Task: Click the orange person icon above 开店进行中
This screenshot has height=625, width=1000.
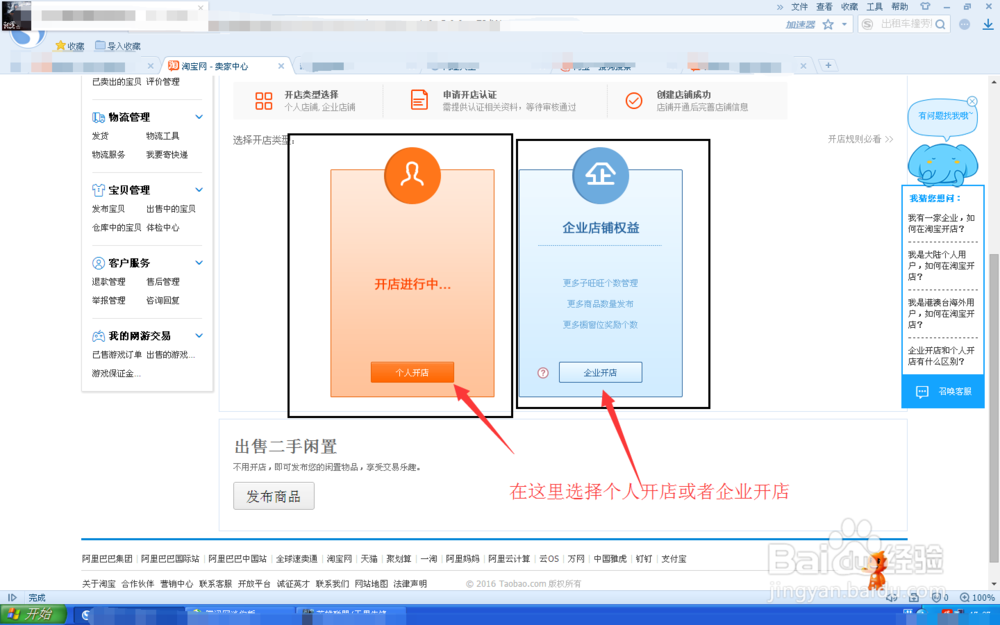Action: coord(412,176)
